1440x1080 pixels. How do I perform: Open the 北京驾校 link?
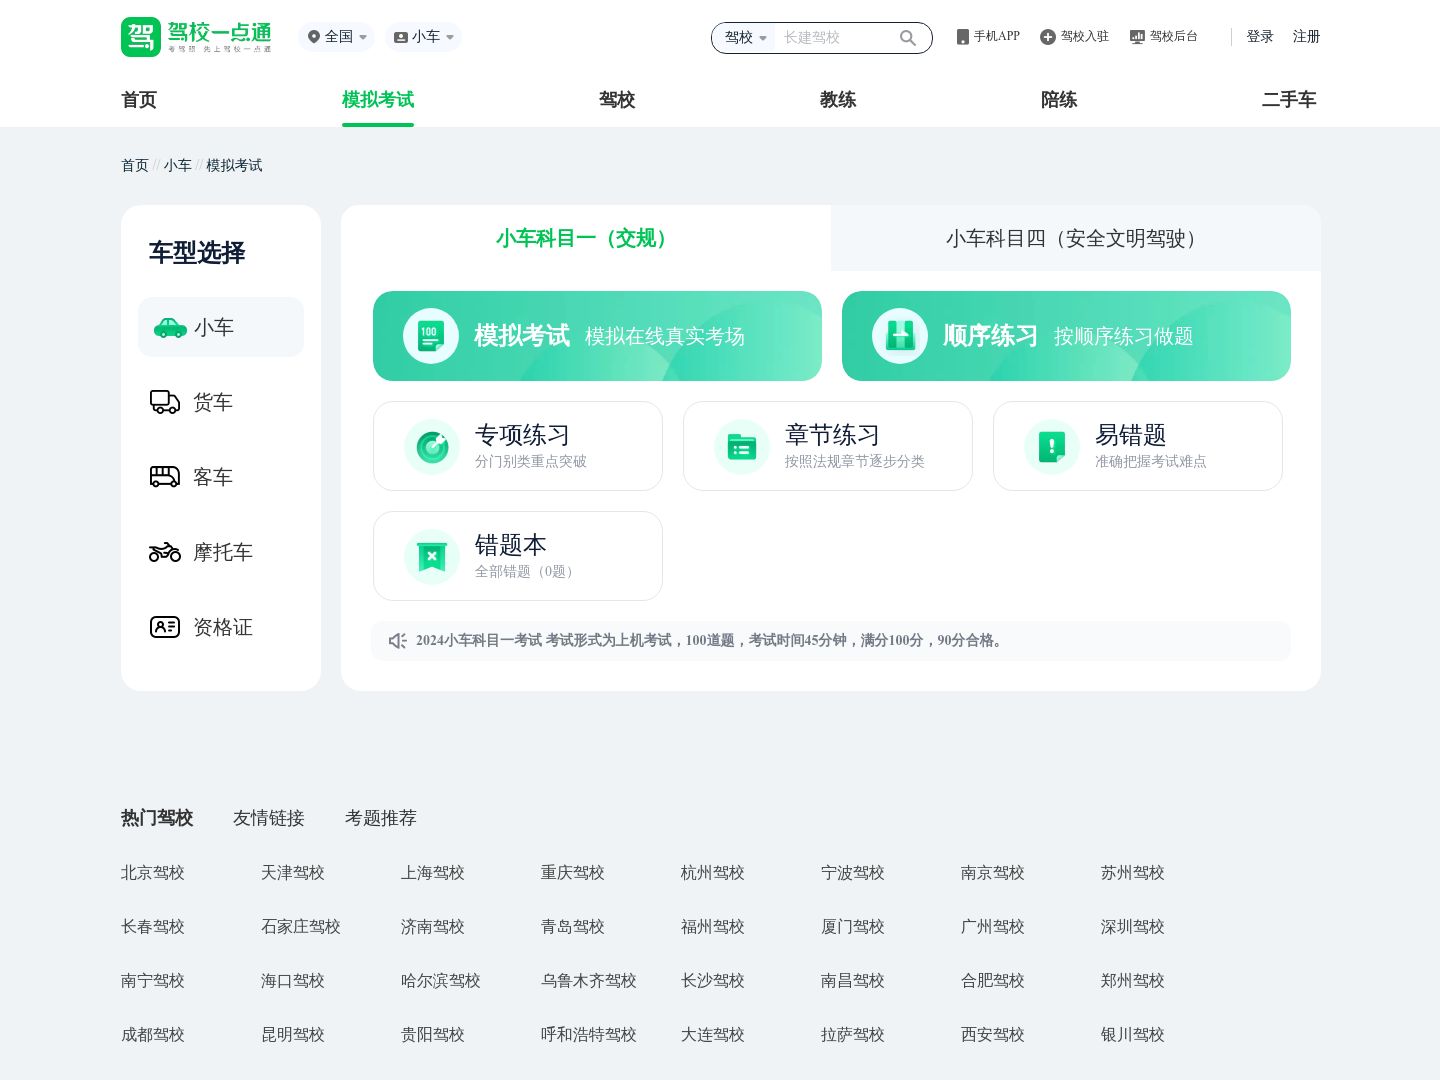pos(153,872)
